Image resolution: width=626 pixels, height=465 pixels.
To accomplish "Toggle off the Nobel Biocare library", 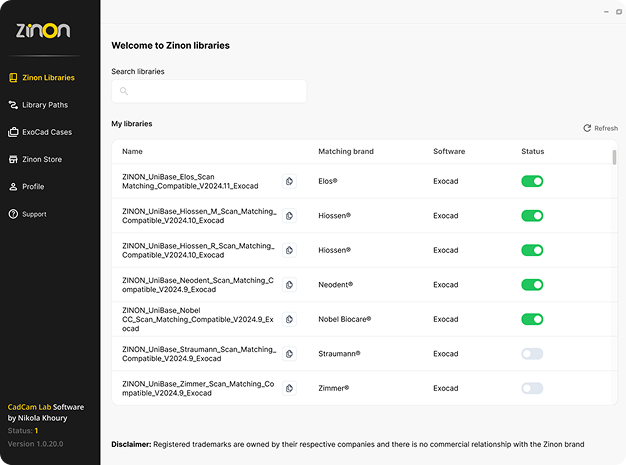I will point(532,319).
